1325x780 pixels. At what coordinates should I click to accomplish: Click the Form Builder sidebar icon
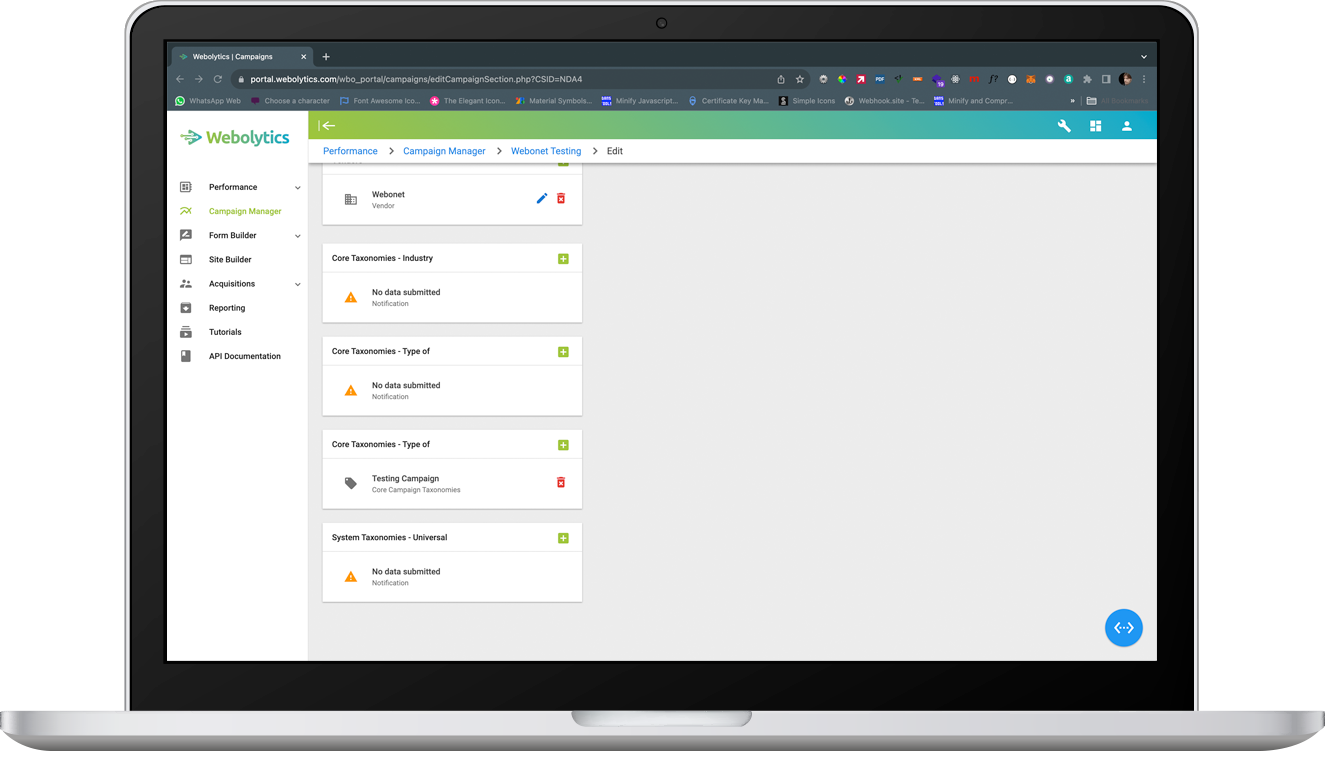185,235
